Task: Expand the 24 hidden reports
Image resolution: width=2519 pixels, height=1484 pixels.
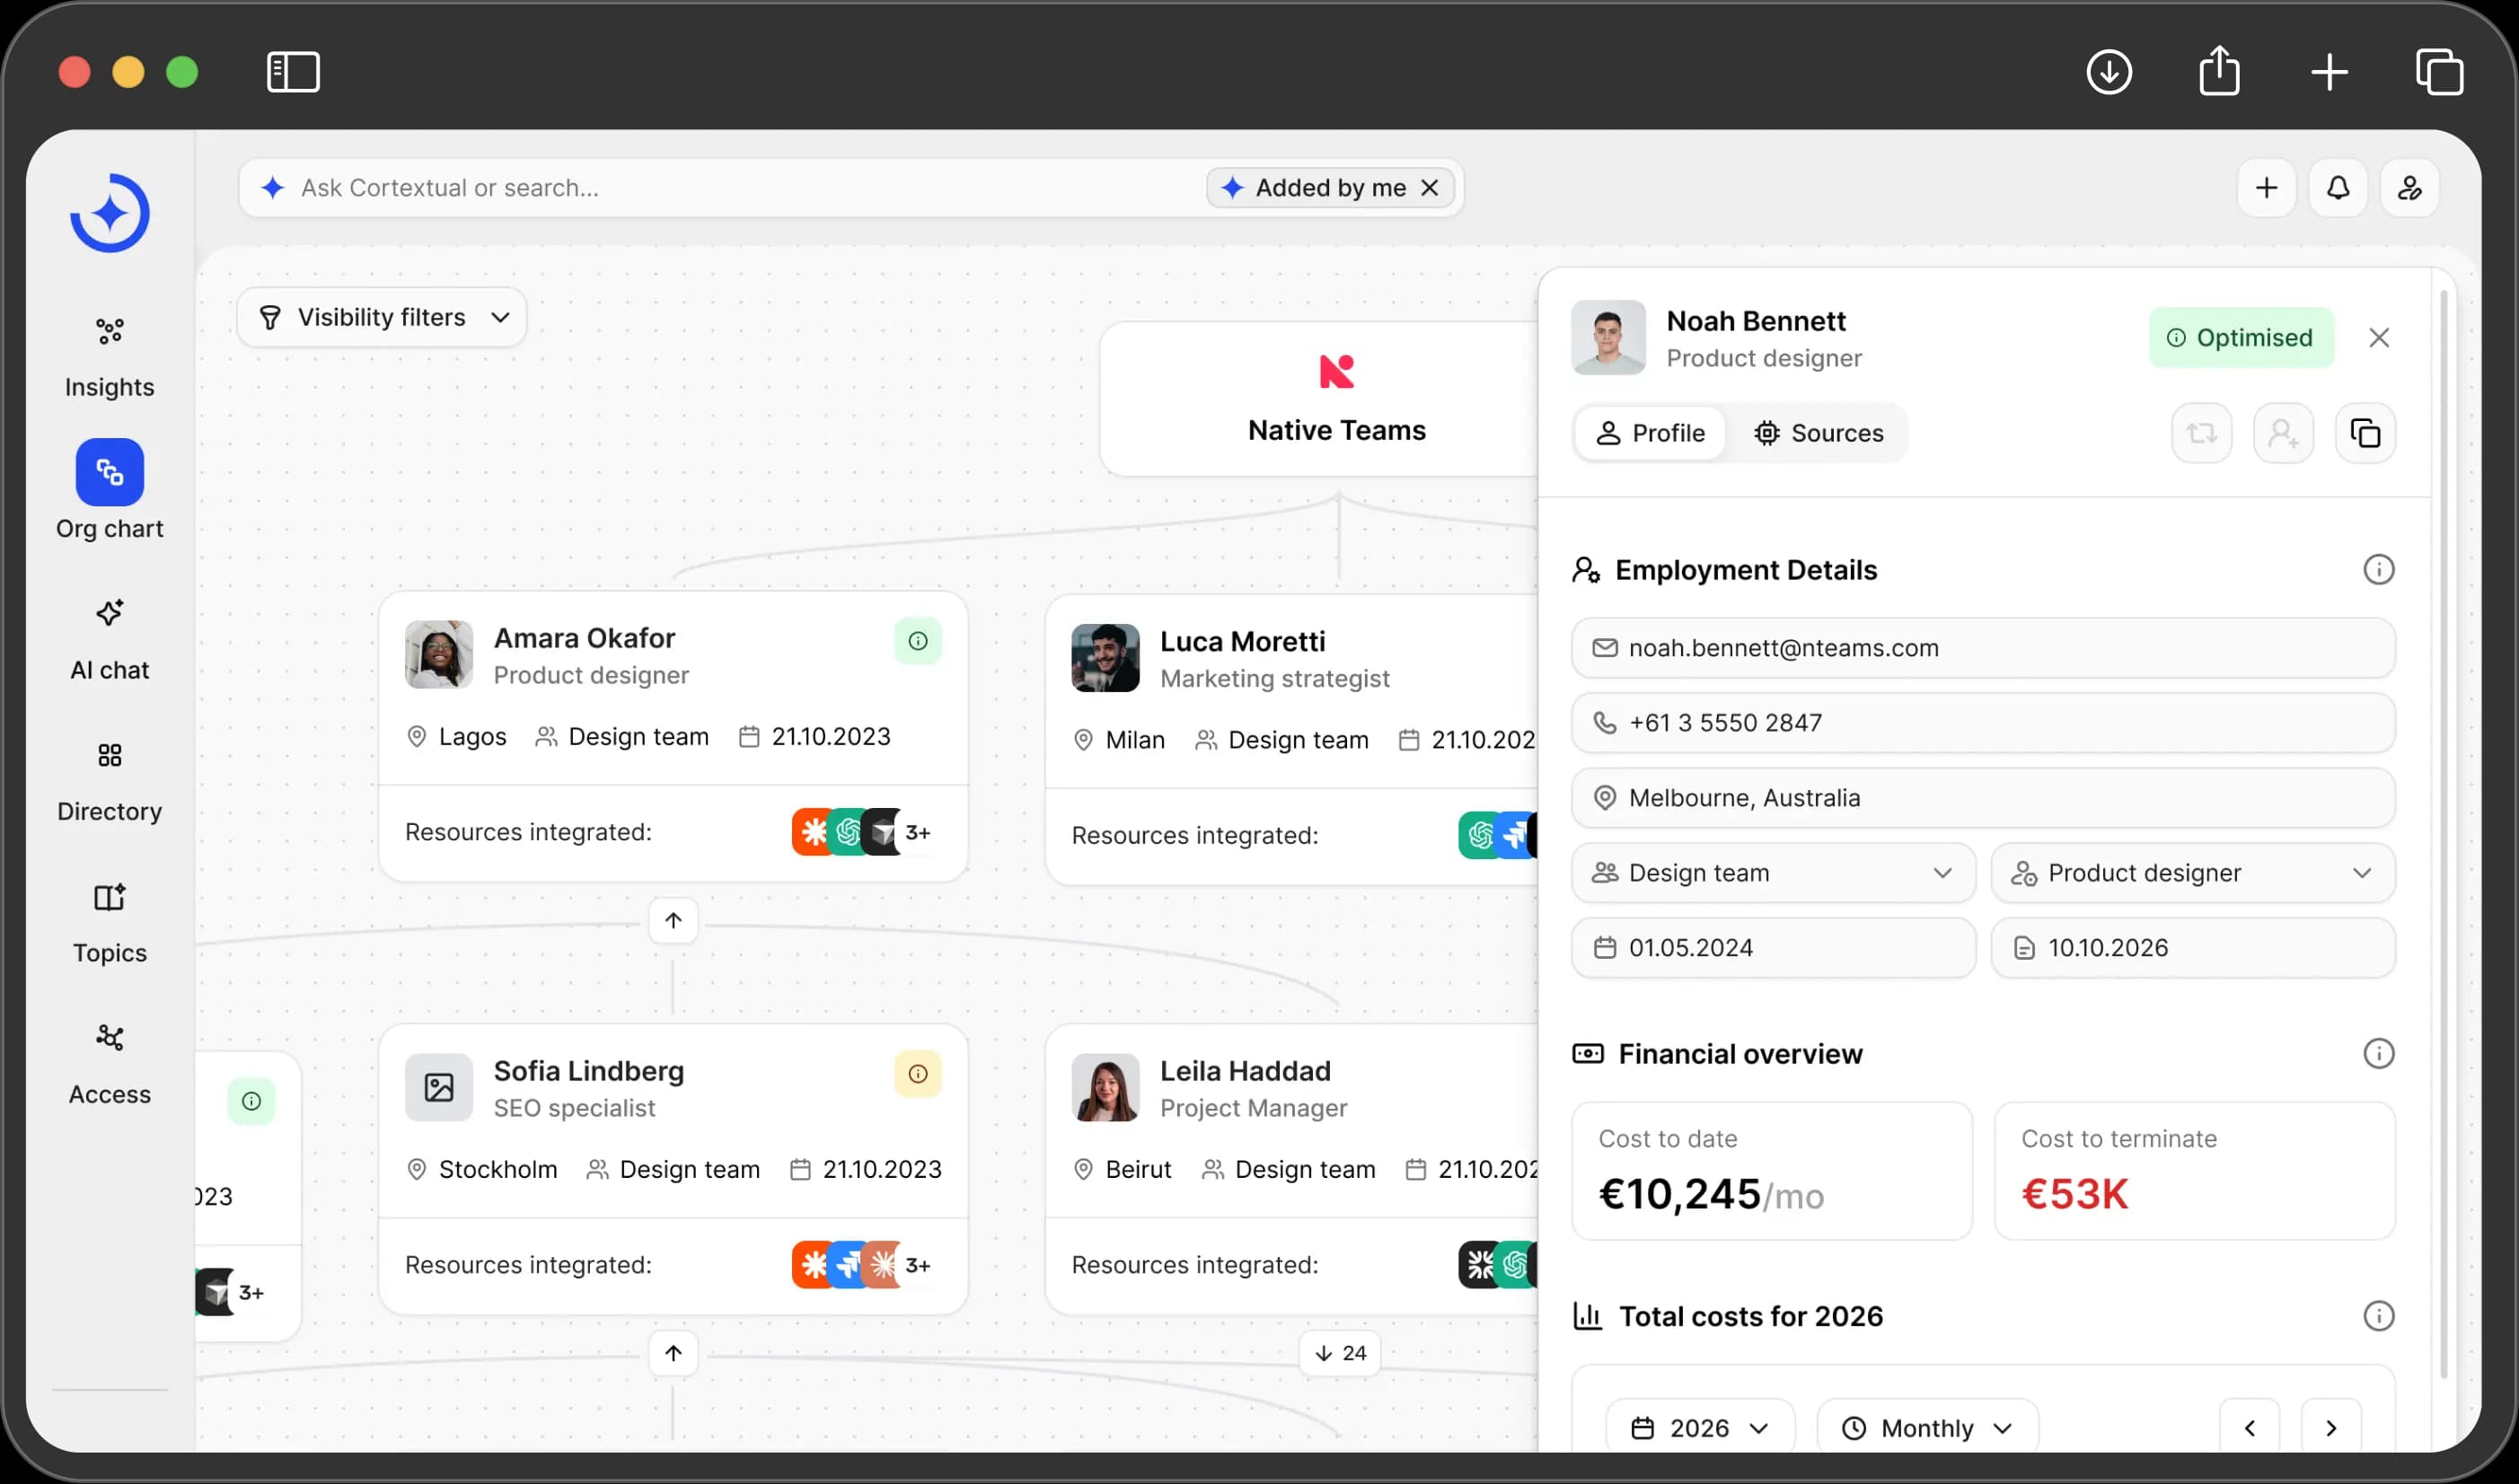Action: pos(1339,1353)
